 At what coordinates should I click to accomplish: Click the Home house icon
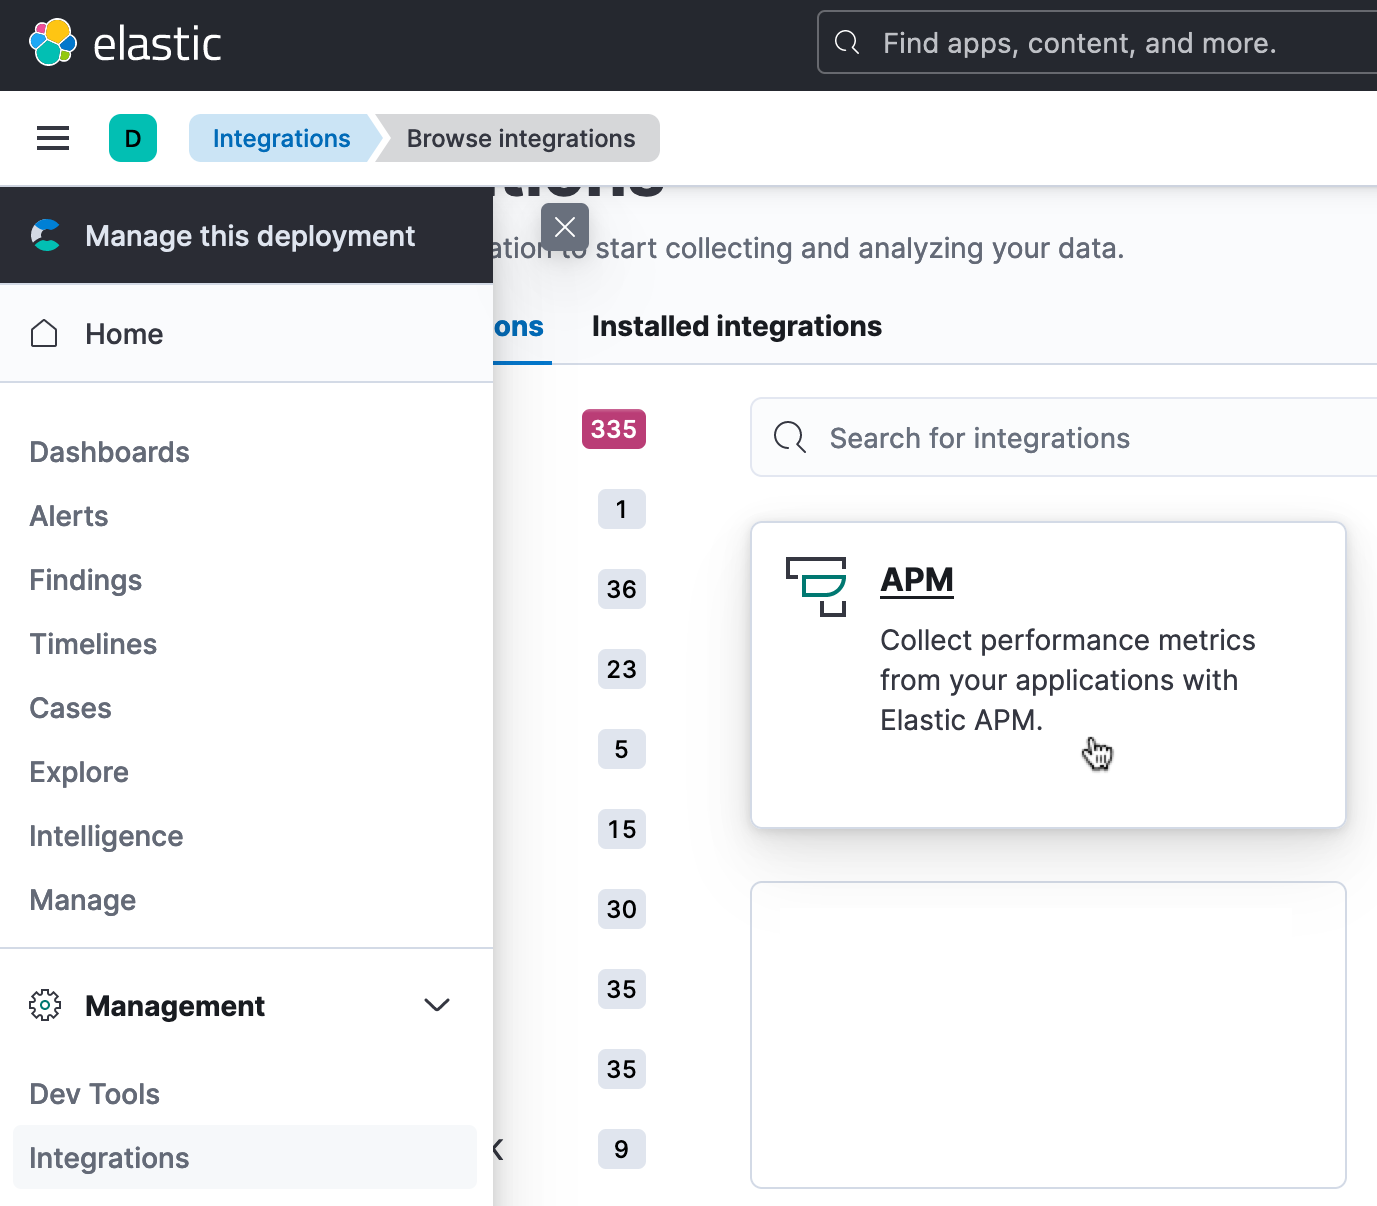(x=45, y=334)
